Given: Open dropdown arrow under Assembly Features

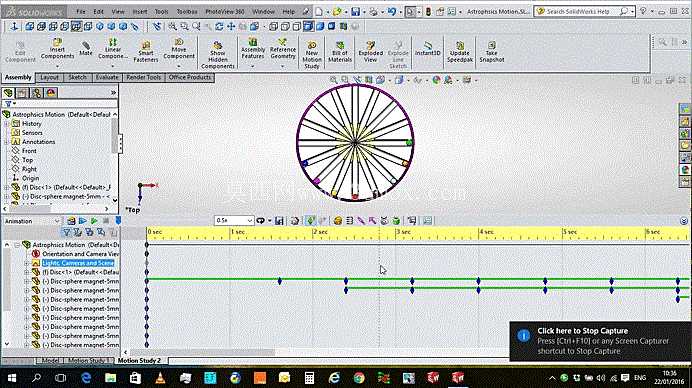Looking at the screenshot, I should pyautogui.click(x=252, y=66).
